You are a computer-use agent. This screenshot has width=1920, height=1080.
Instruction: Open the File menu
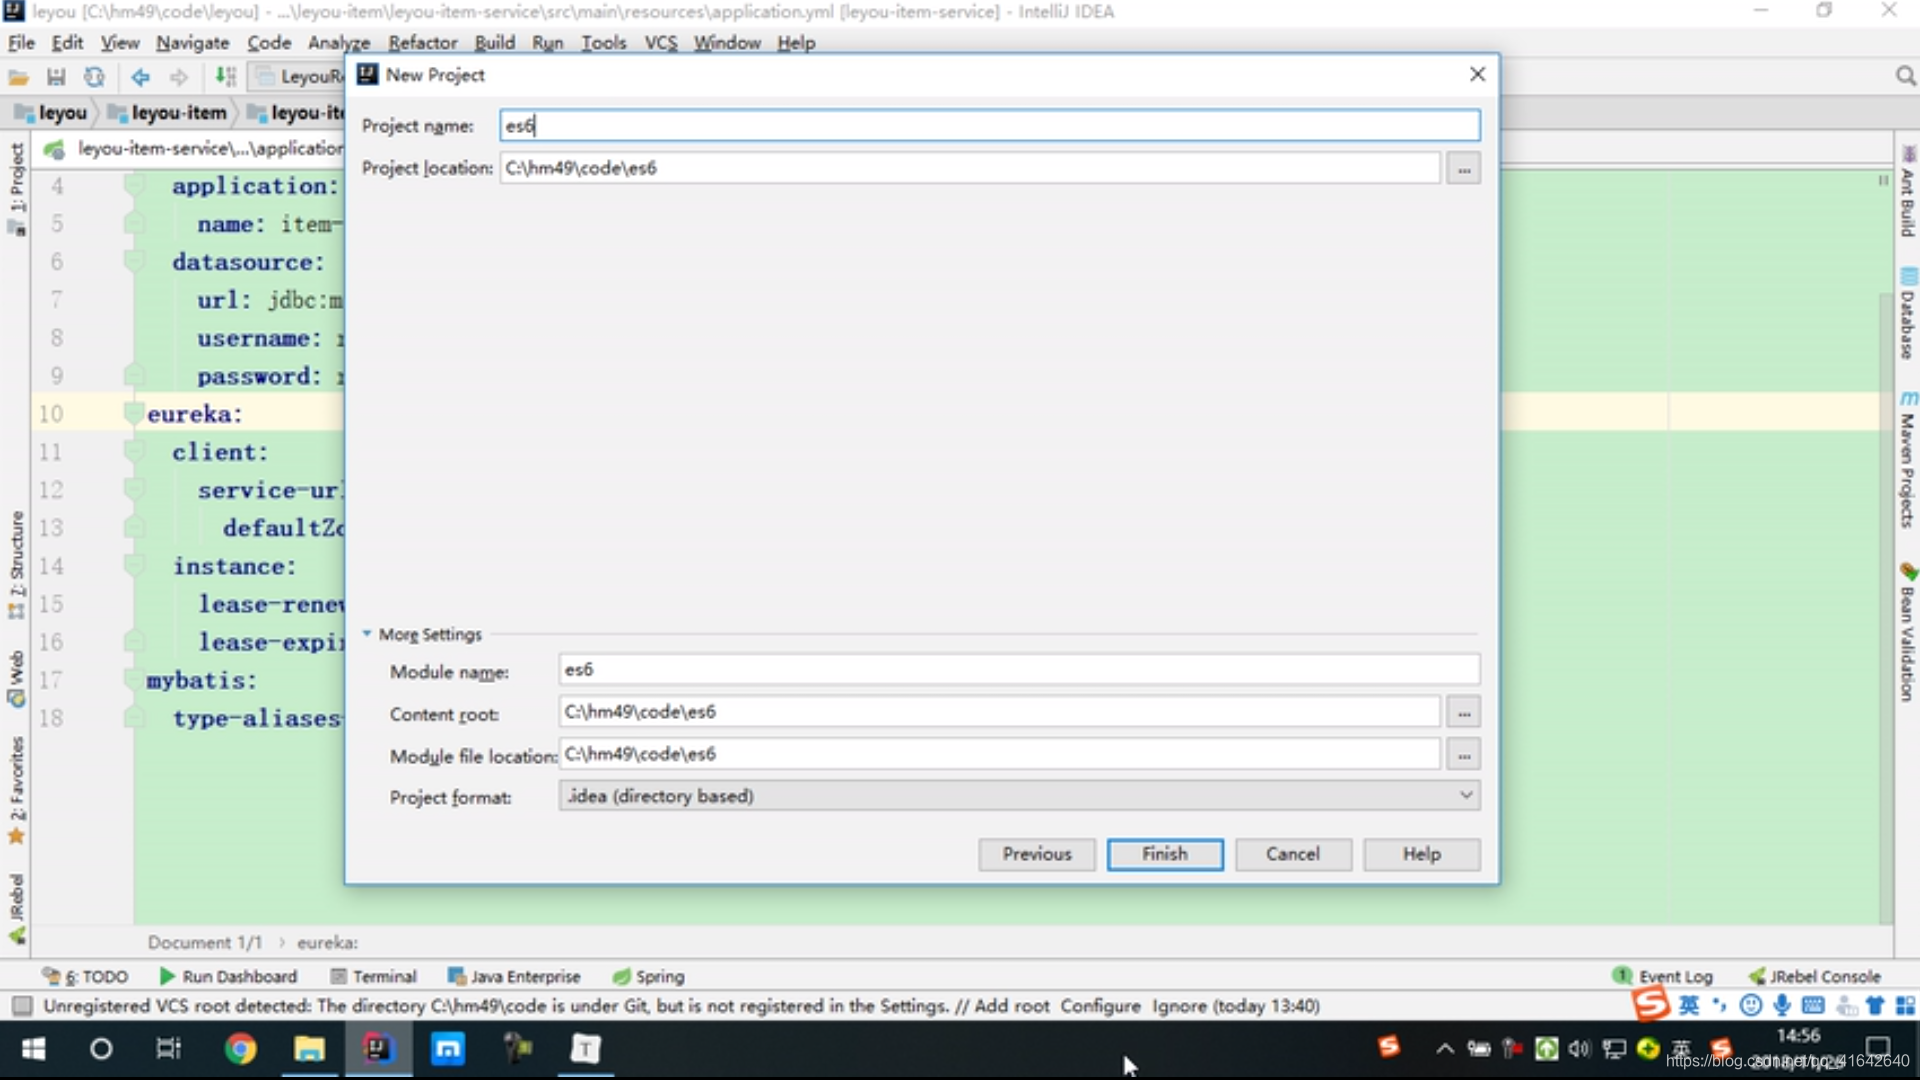21,43
